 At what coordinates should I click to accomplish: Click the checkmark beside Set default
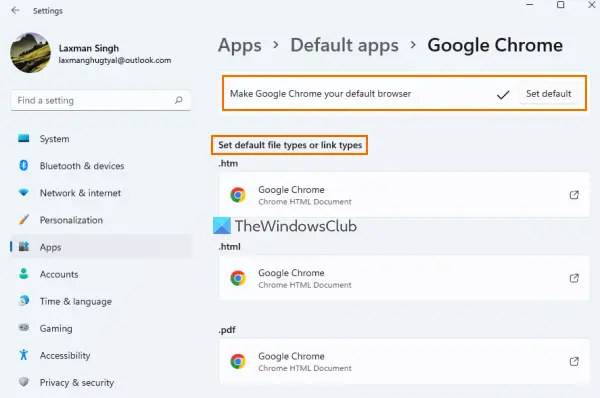click(503, 95)
